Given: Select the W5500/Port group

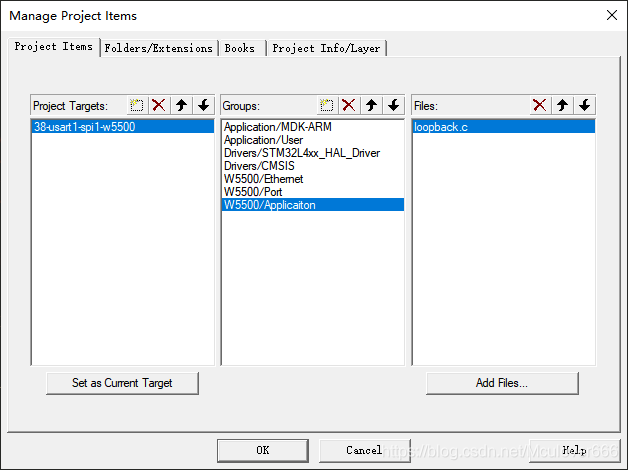Looking at the screenshot, I should click(x=312, y=192).
